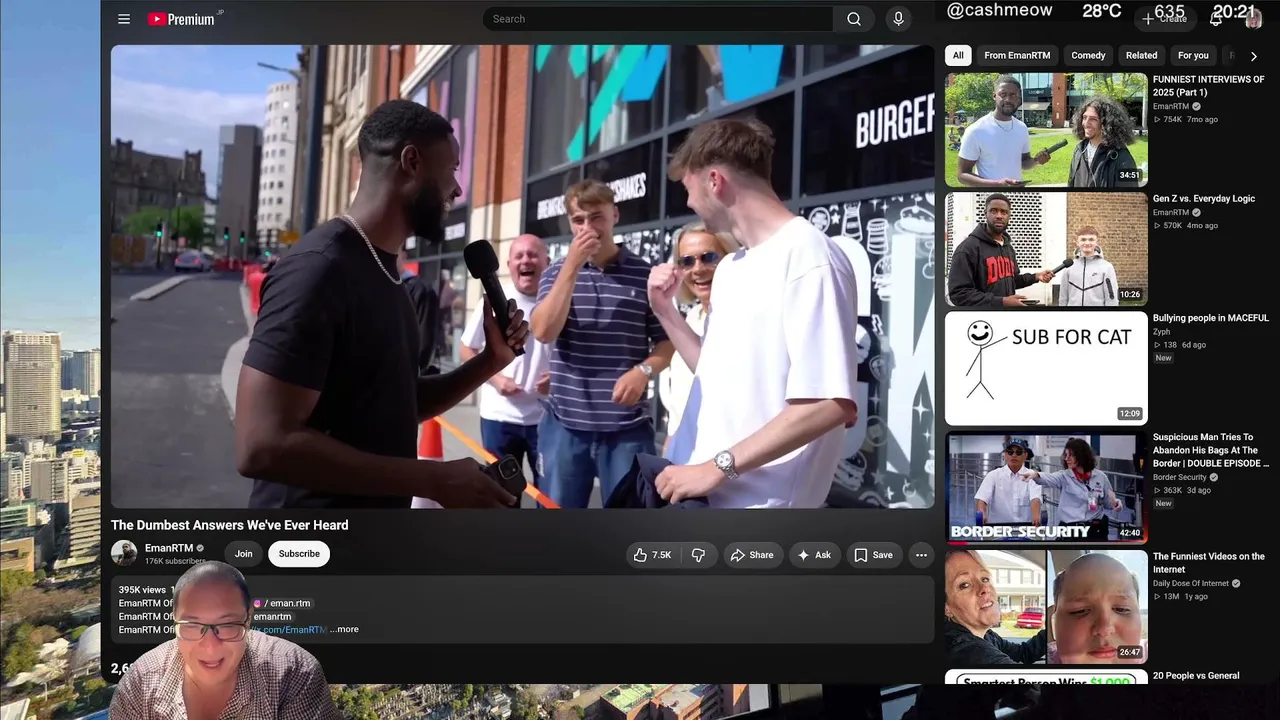Image resolution: width=1280 pixels, height=720 pixels.
Task: Open the SUB FOR CAT thumbnail
Action: (1046, 368)
